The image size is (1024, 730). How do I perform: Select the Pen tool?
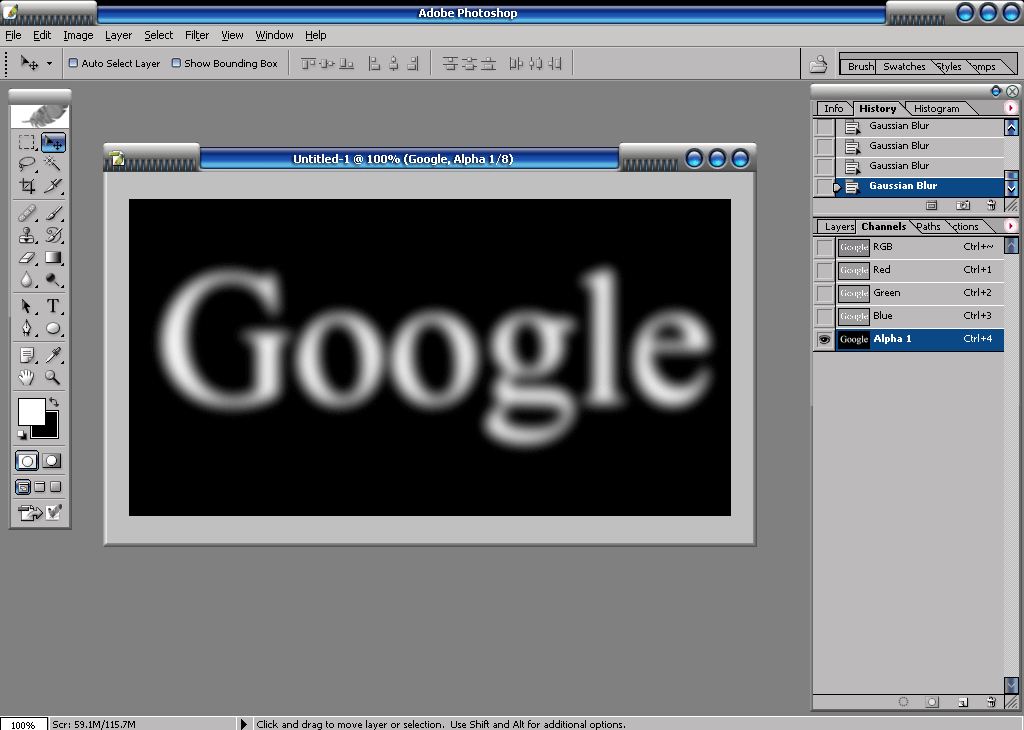[27, 328]
